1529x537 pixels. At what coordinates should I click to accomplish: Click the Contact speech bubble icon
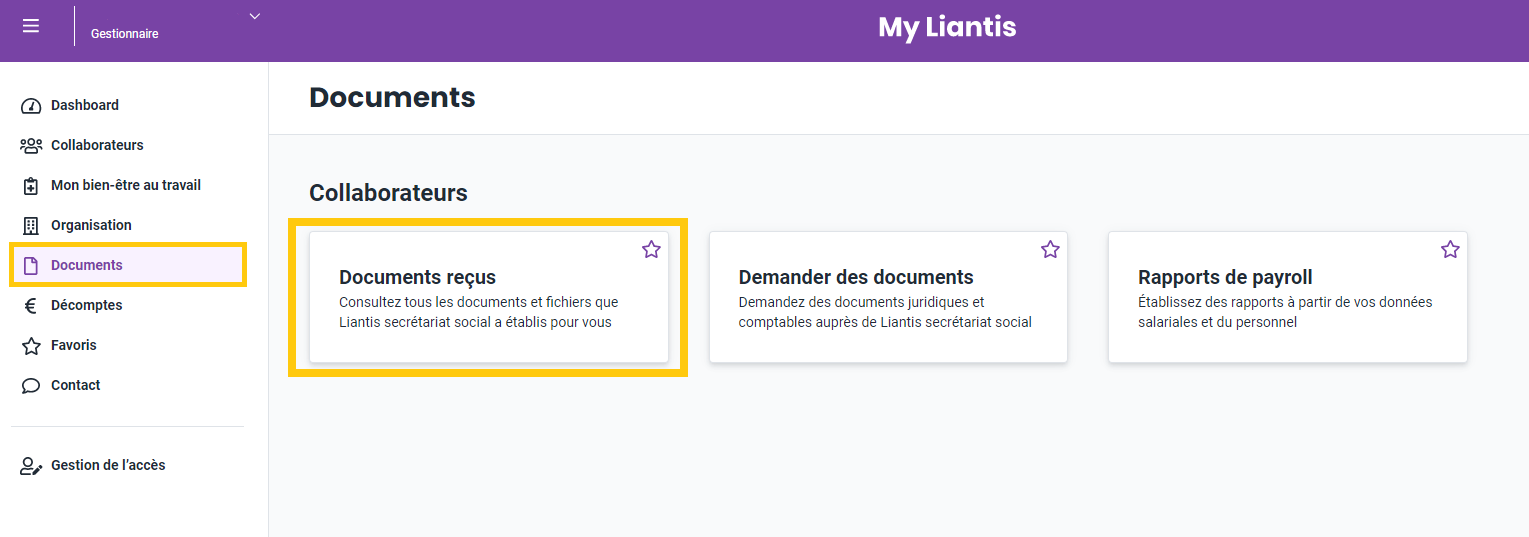tap(31, 385)
